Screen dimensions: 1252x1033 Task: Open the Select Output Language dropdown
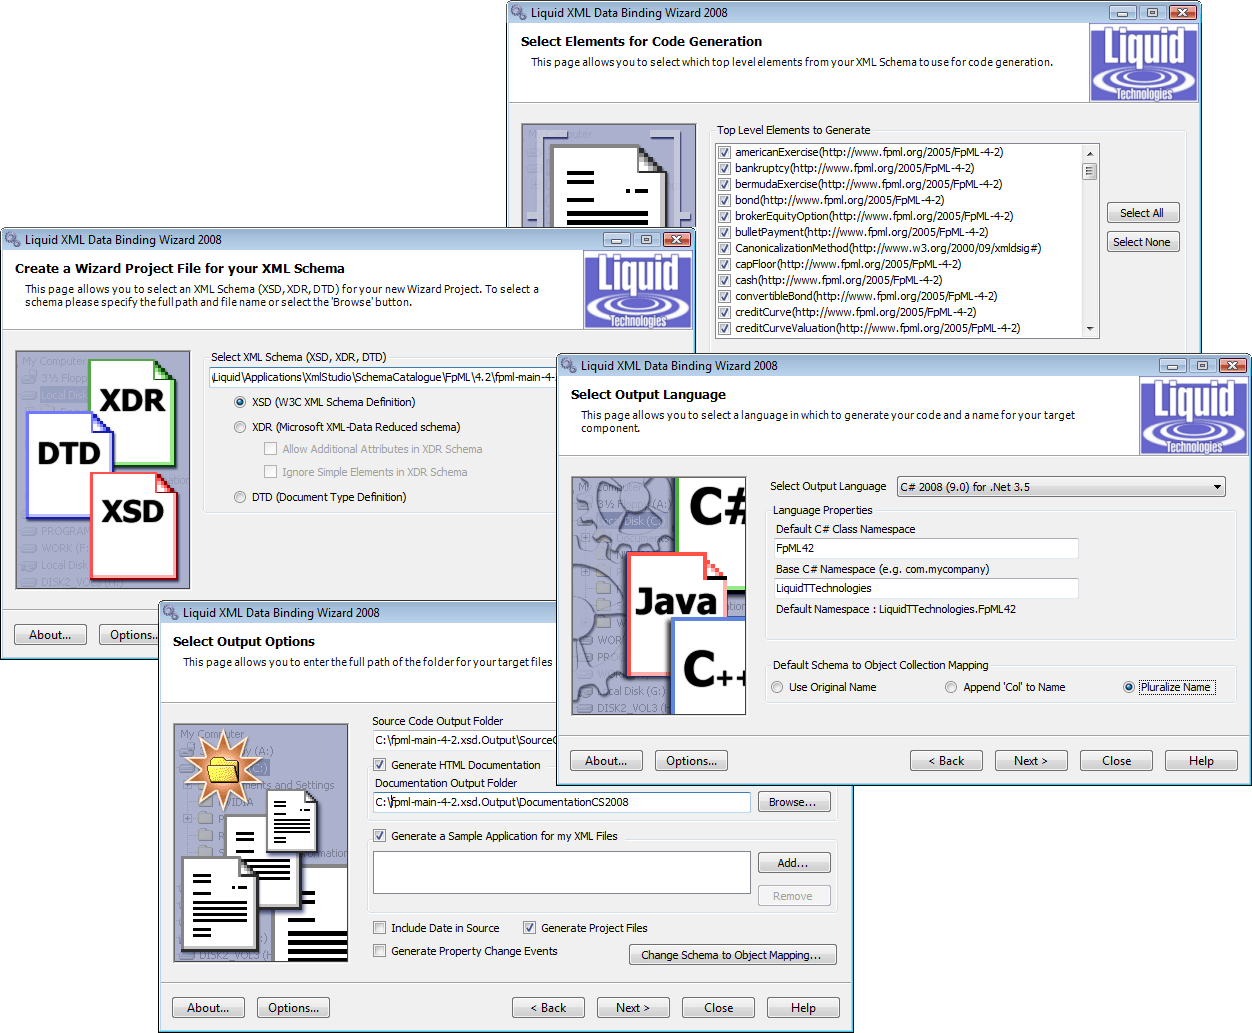(x=1061, y=487)
